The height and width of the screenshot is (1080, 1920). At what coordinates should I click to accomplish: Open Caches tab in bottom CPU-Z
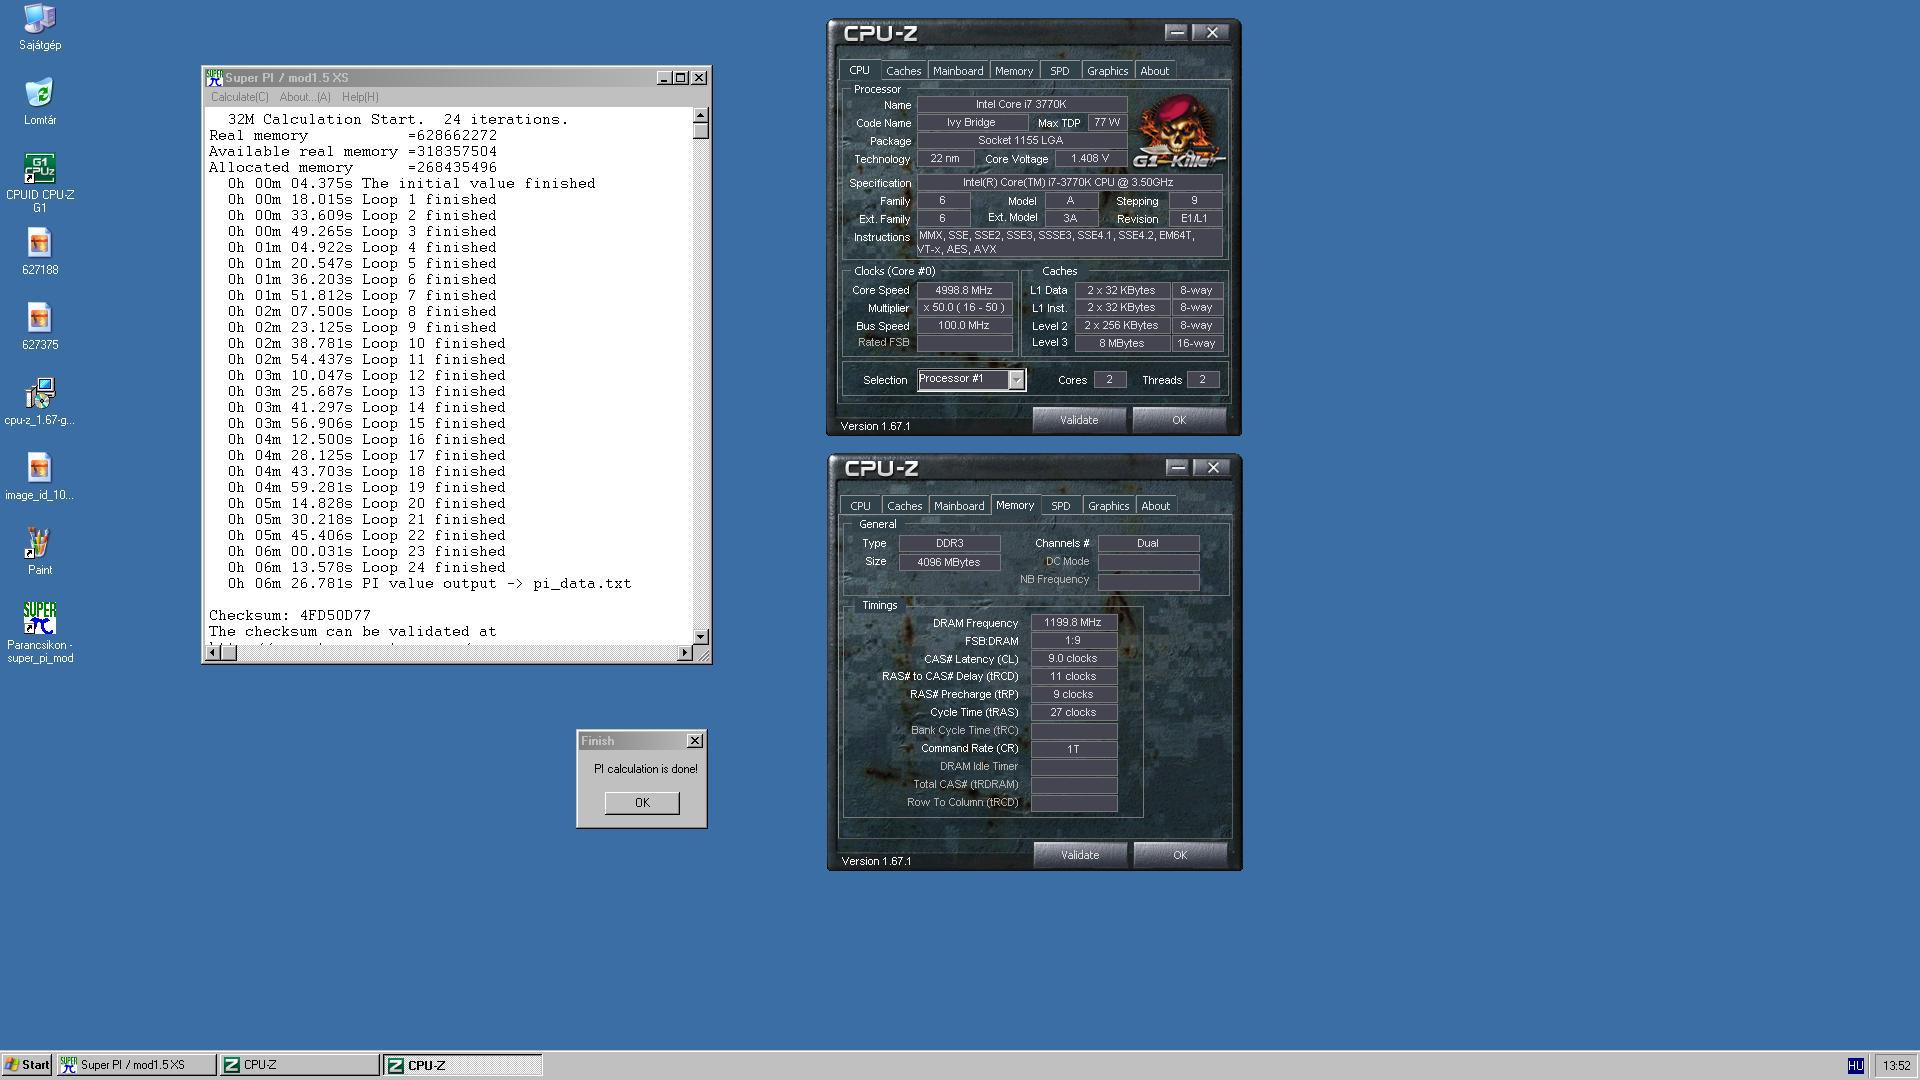[x=904, y=506]
